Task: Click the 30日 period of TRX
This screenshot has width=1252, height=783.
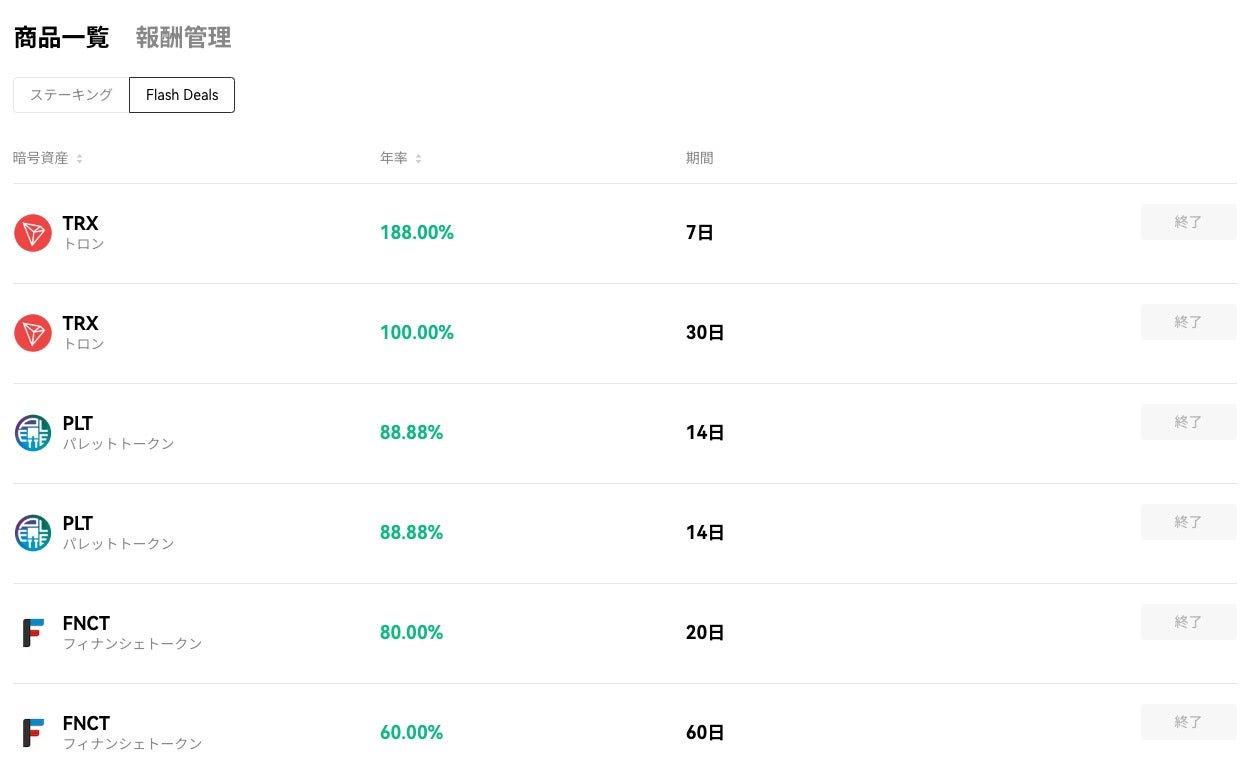Action: pyautogui.click(x=705, y=333)
